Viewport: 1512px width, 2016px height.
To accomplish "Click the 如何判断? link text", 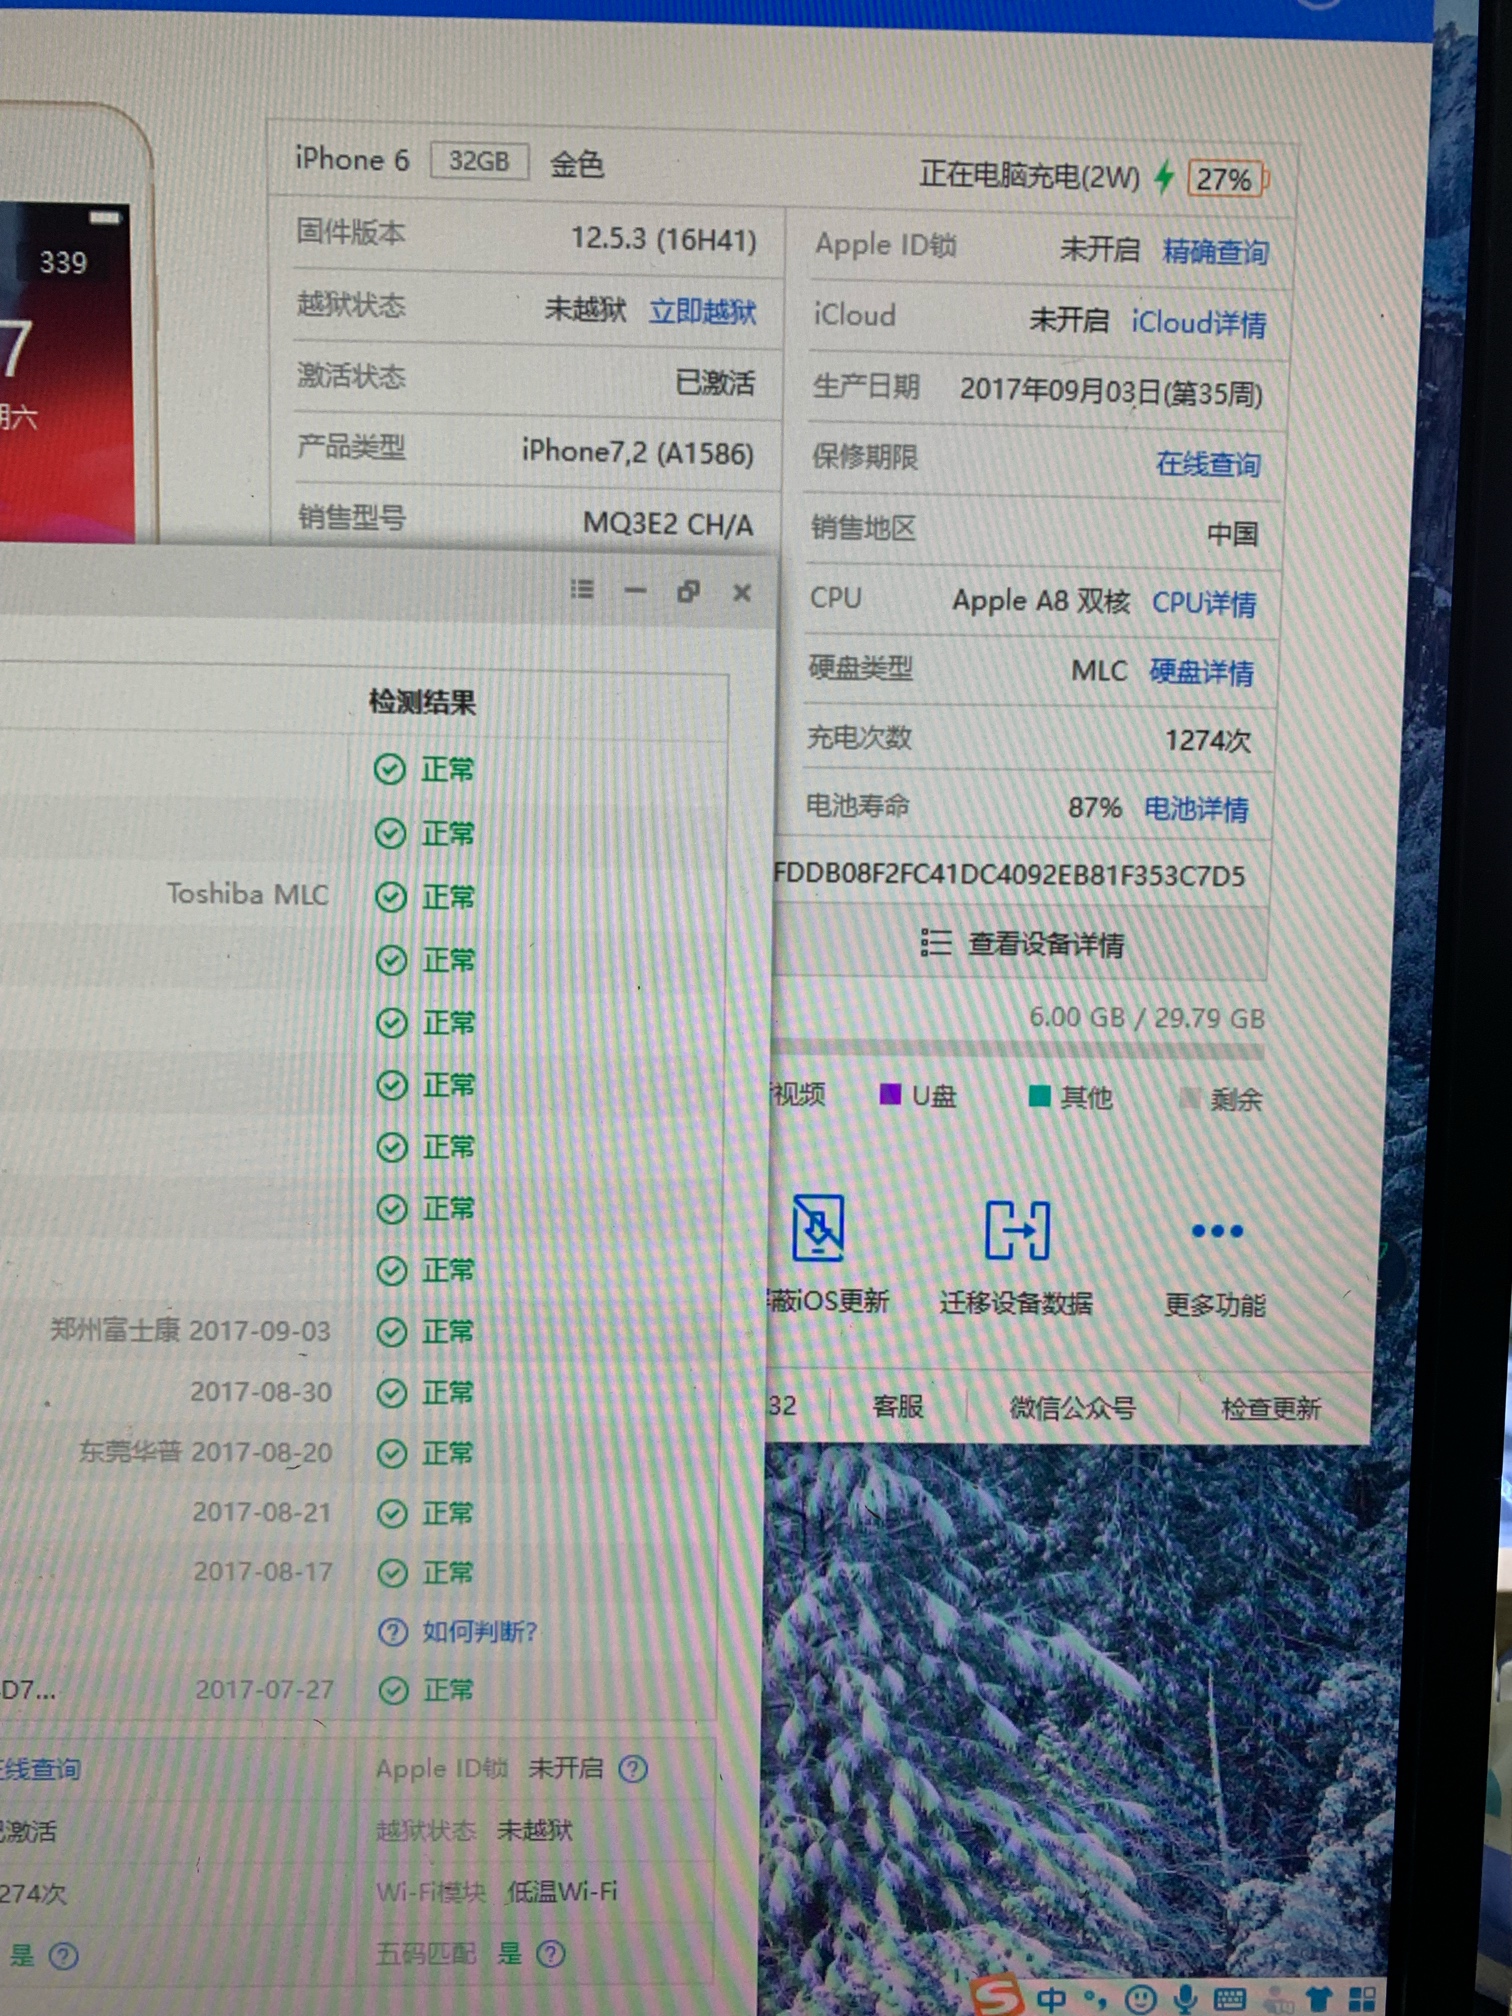I will pyautogui.click(x=480, y=1632).
